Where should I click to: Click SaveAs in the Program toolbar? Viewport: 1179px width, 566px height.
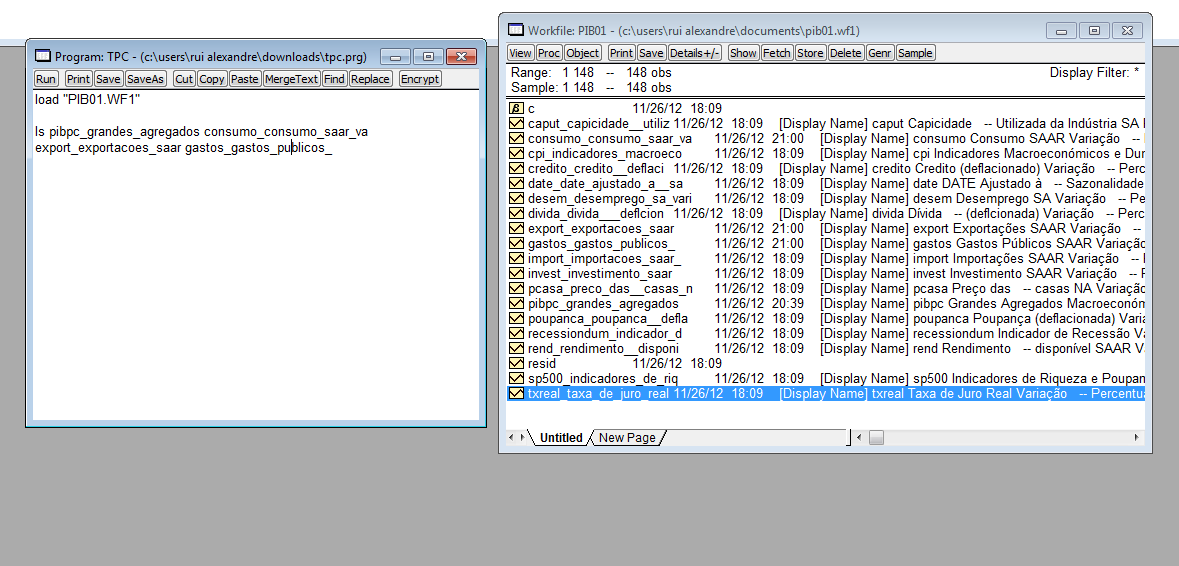pos(145,79)
